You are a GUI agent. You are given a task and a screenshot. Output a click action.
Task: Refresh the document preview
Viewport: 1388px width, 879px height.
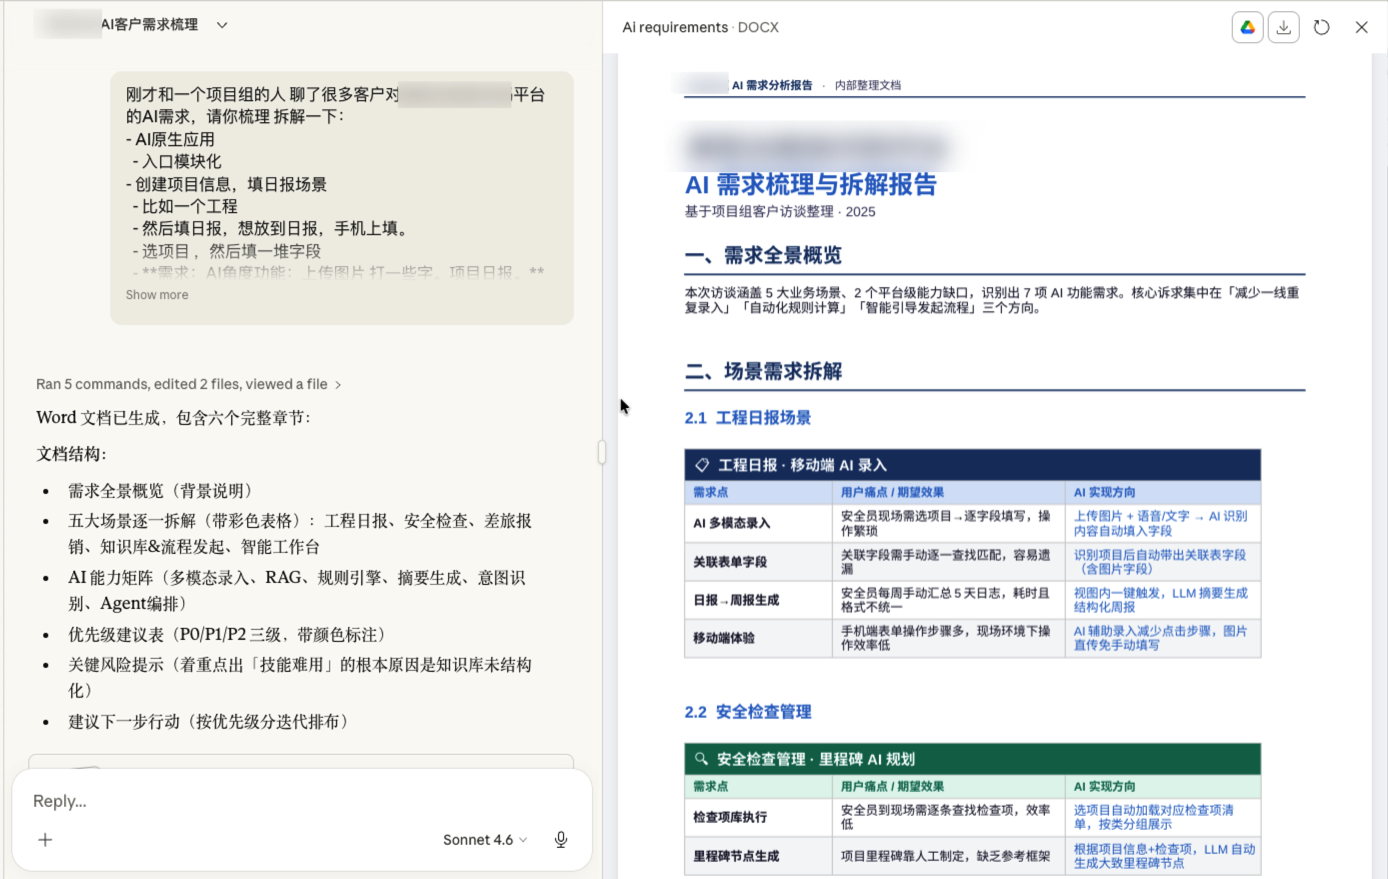point(1322,28)
